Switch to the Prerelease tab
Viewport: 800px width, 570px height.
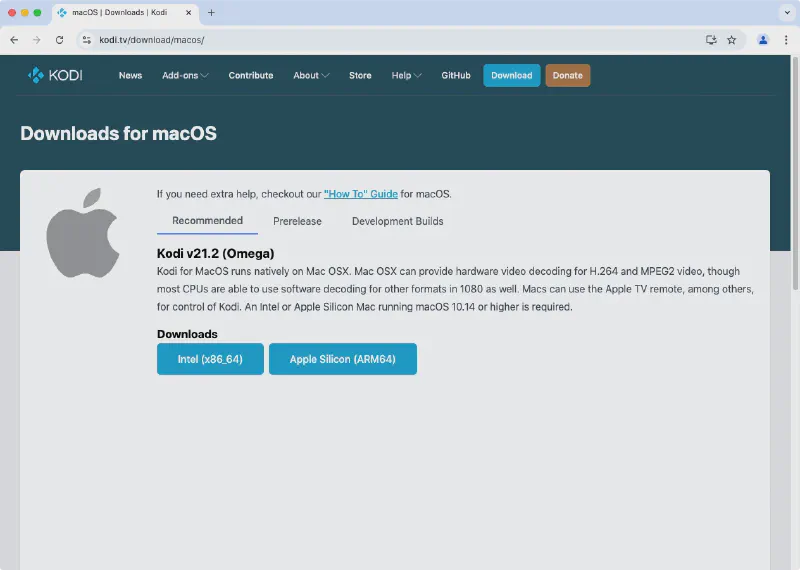point(297,221)
